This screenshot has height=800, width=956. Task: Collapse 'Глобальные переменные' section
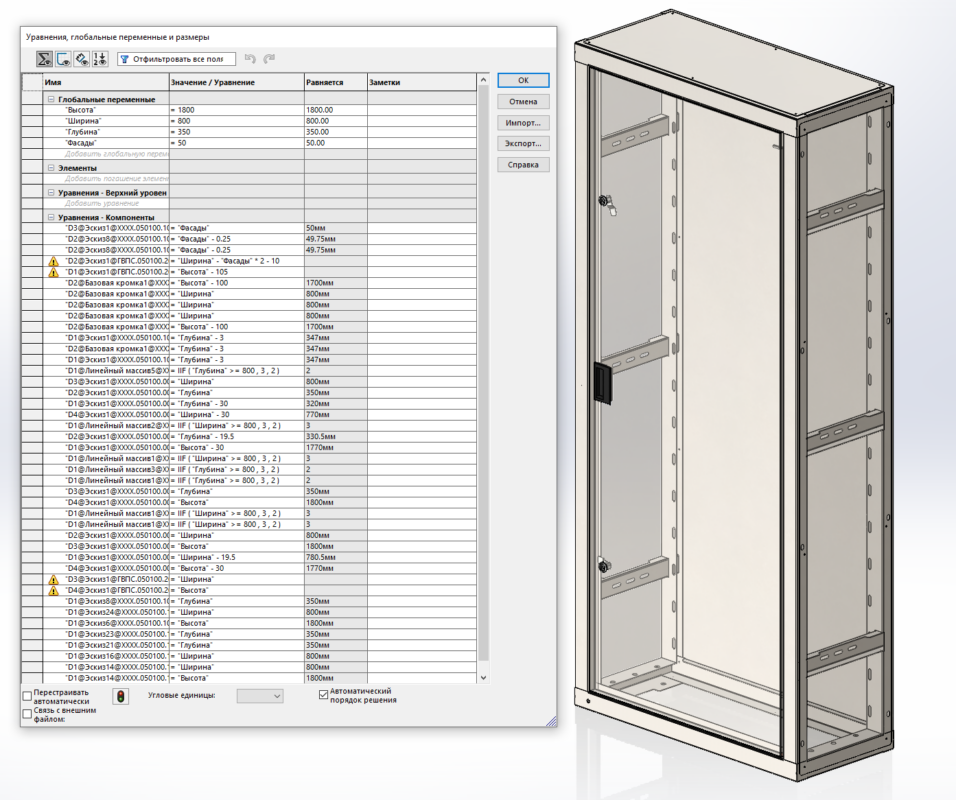51,99
